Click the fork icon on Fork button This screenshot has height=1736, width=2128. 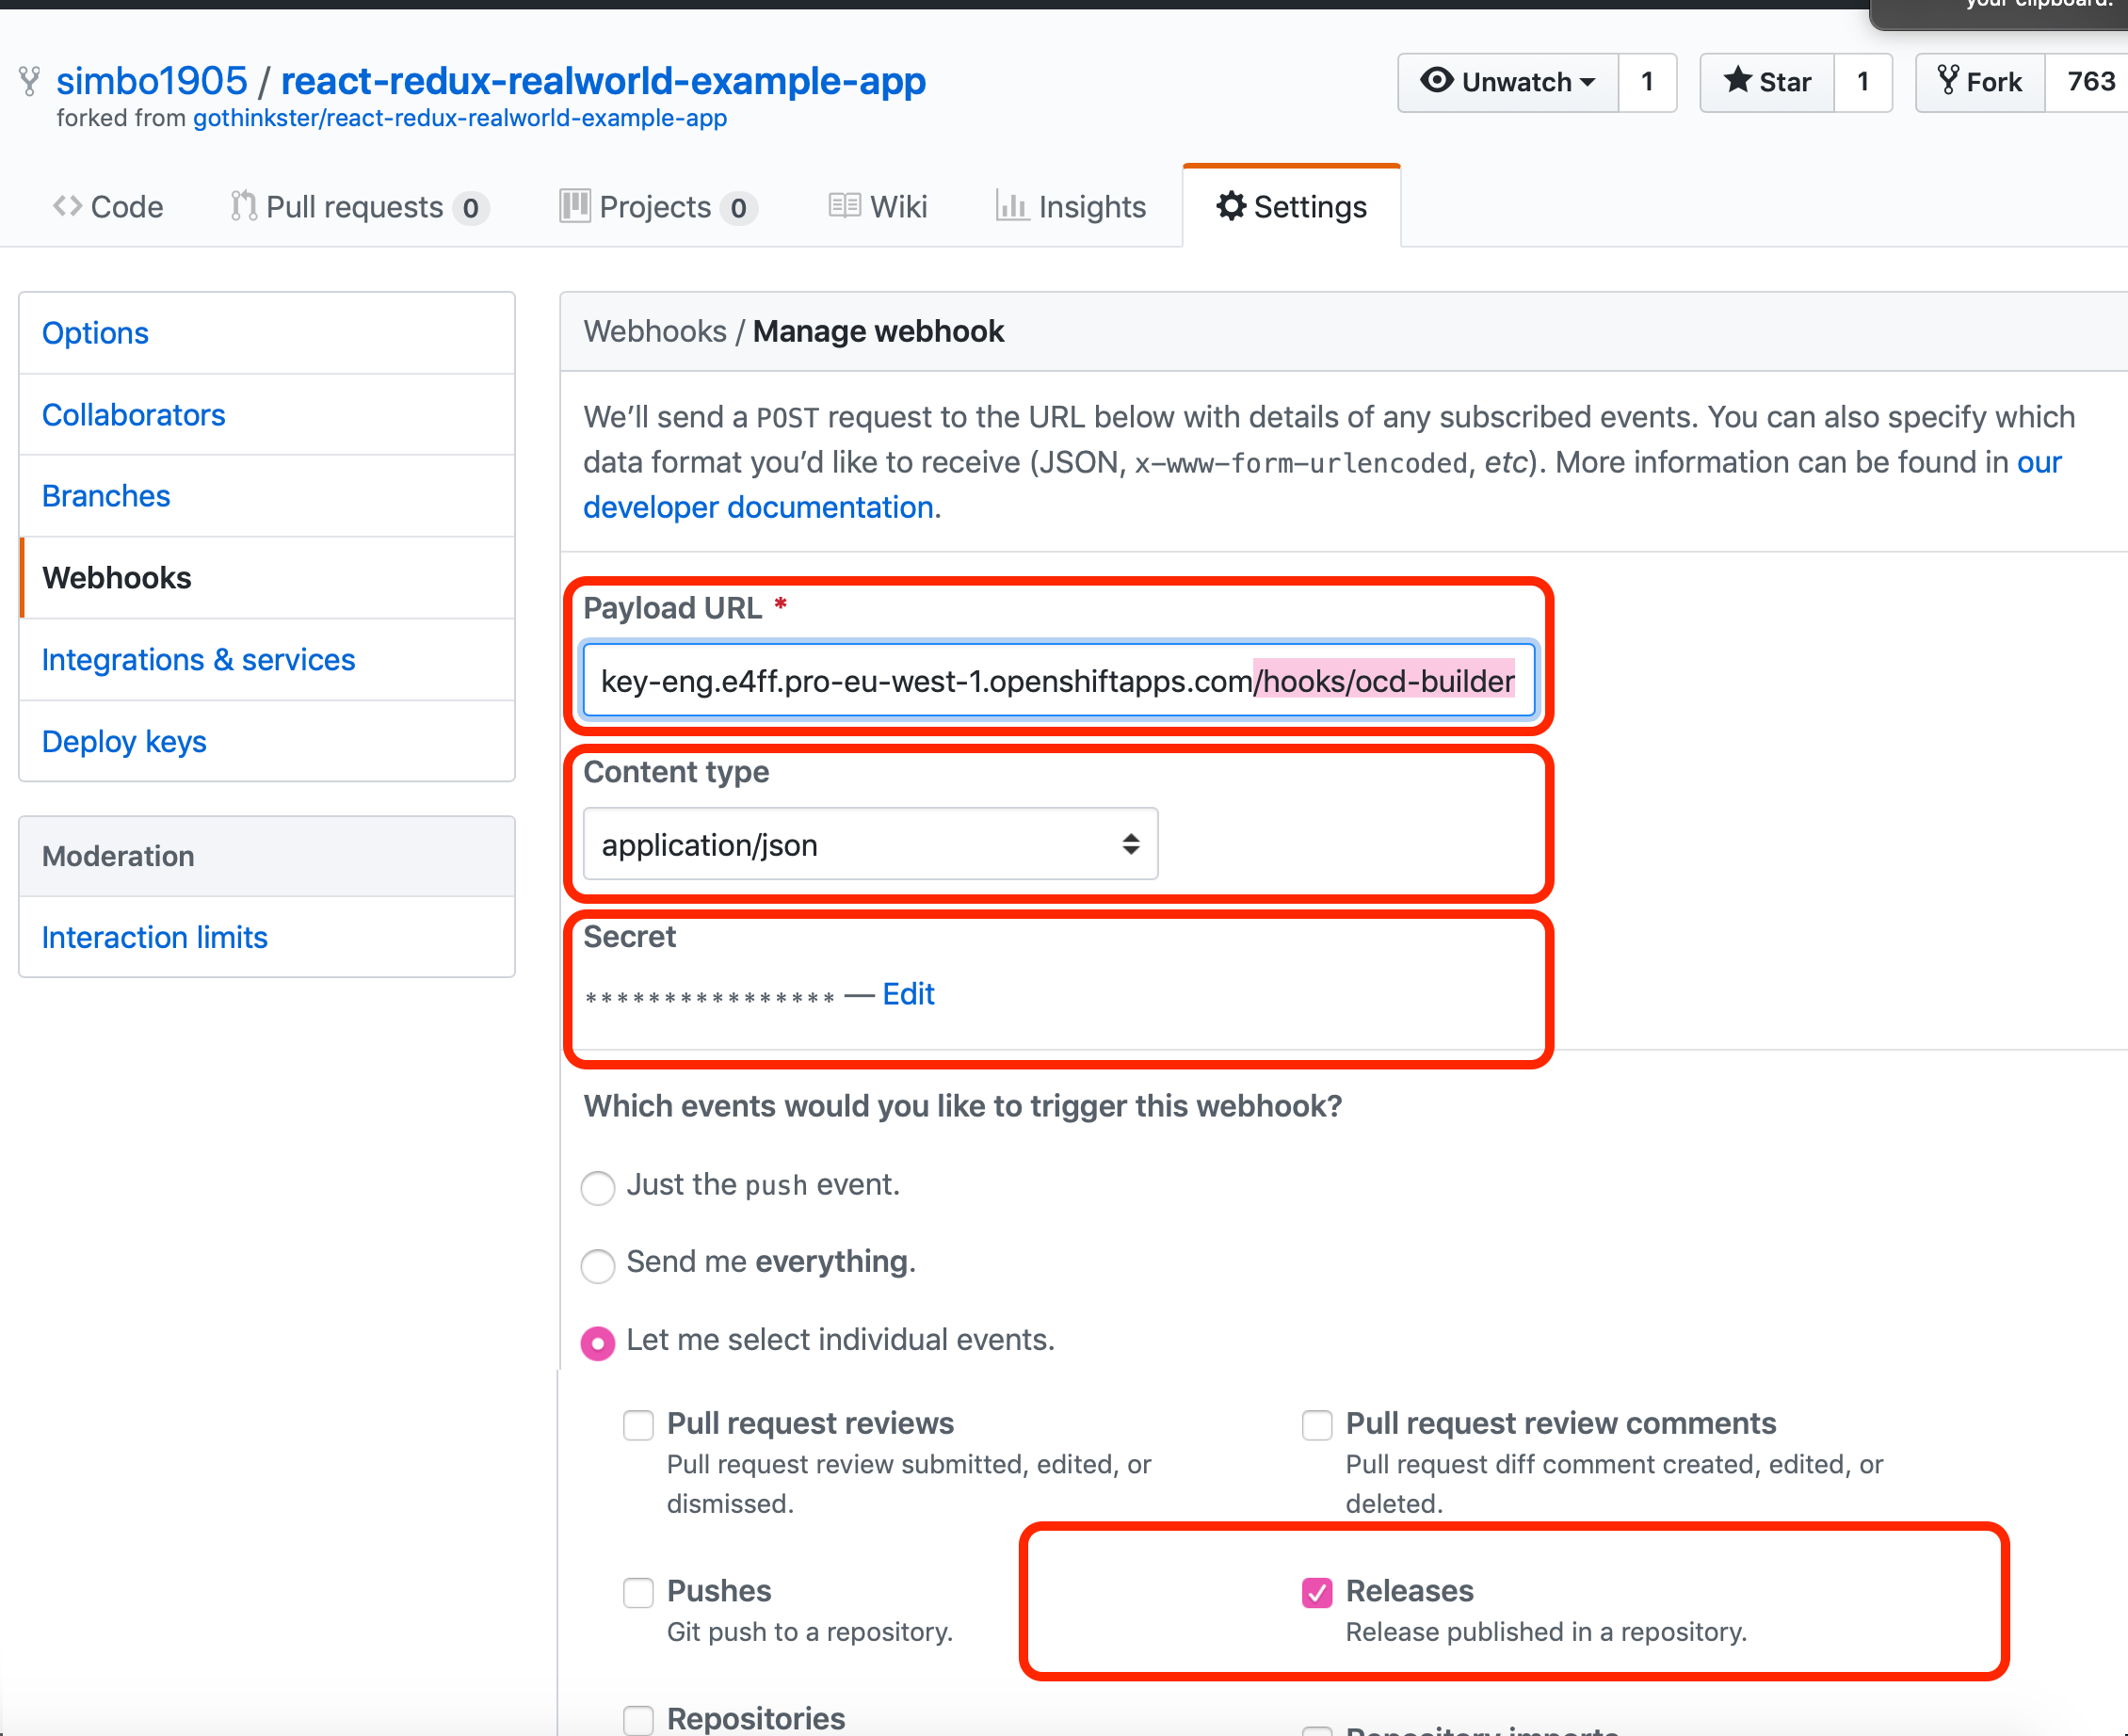tap(1948, 80)
